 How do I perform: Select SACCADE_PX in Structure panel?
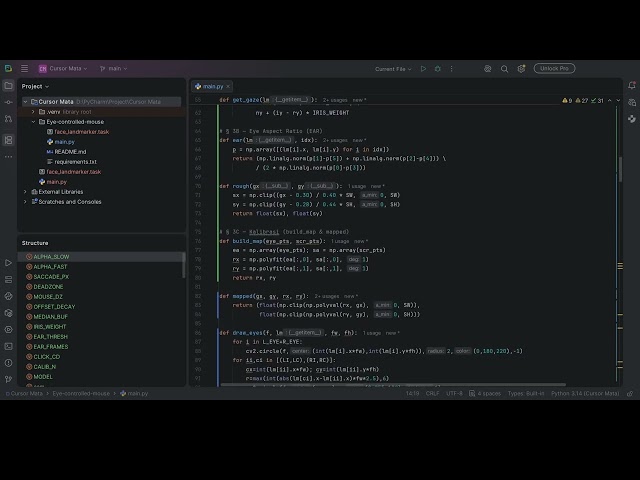coord(51,277)
